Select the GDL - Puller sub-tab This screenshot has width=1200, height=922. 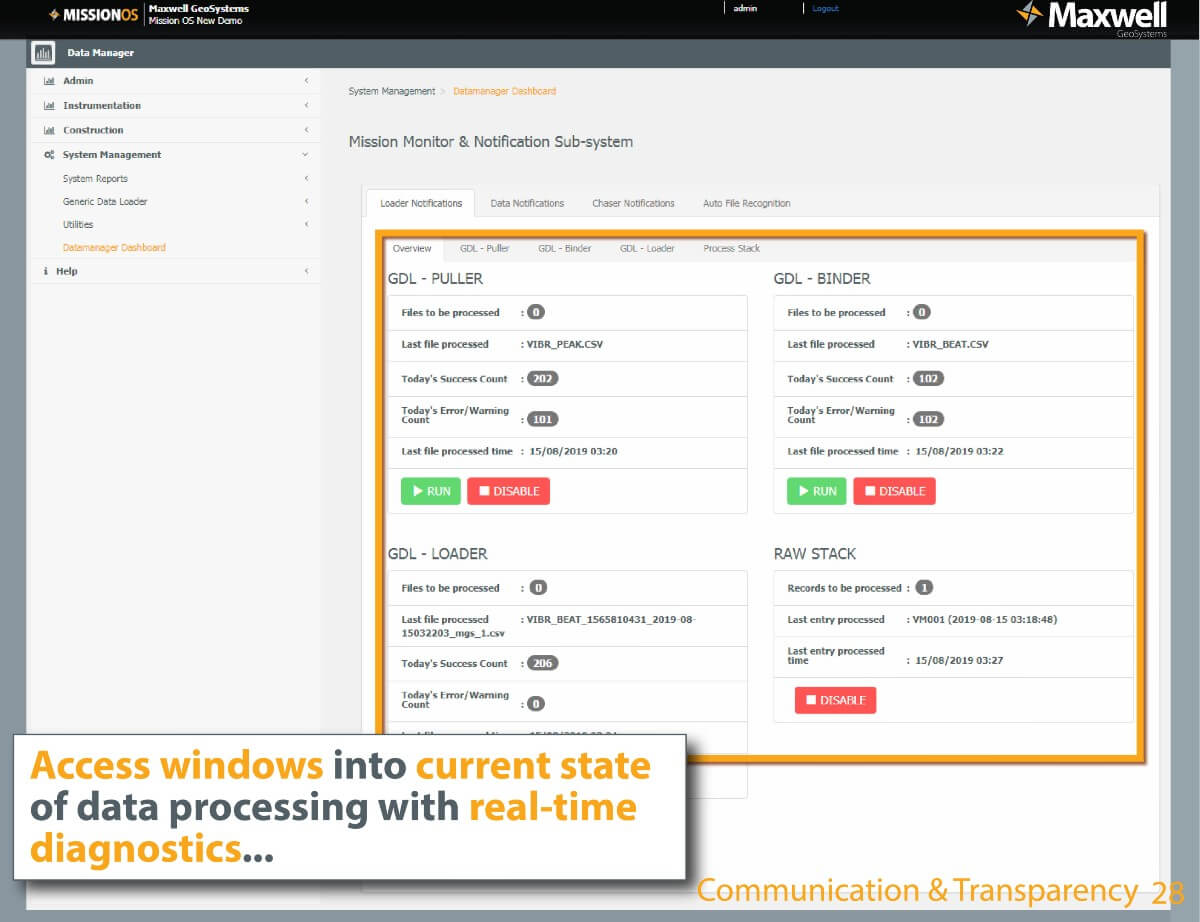pos(485,248)
